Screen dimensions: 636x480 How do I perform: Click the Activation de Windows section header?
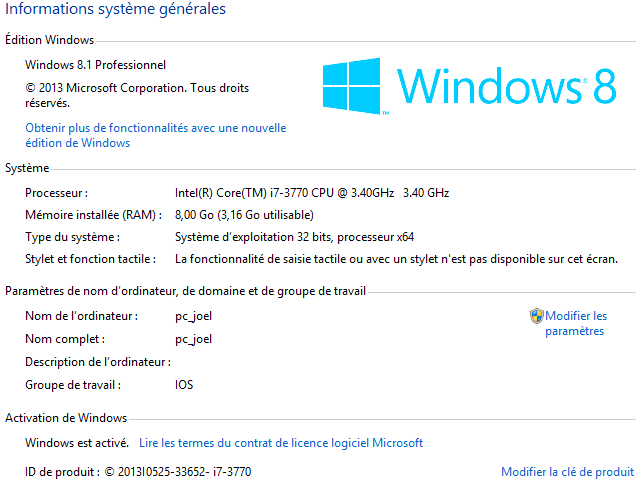click(x=66, y=418)
